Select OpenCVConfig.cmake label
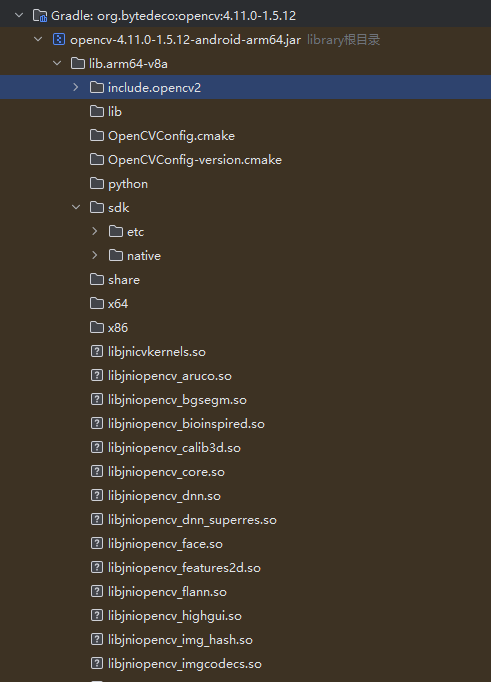 point(171,136)
